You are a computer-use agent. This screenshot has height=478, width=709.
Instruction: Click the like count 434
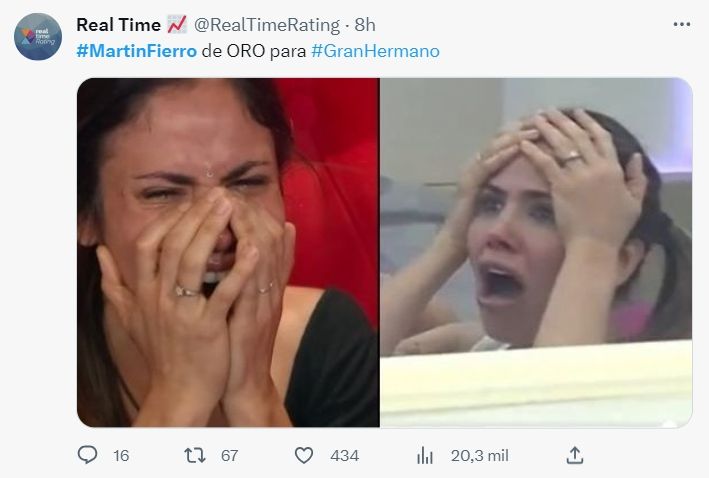coord(344,455)
